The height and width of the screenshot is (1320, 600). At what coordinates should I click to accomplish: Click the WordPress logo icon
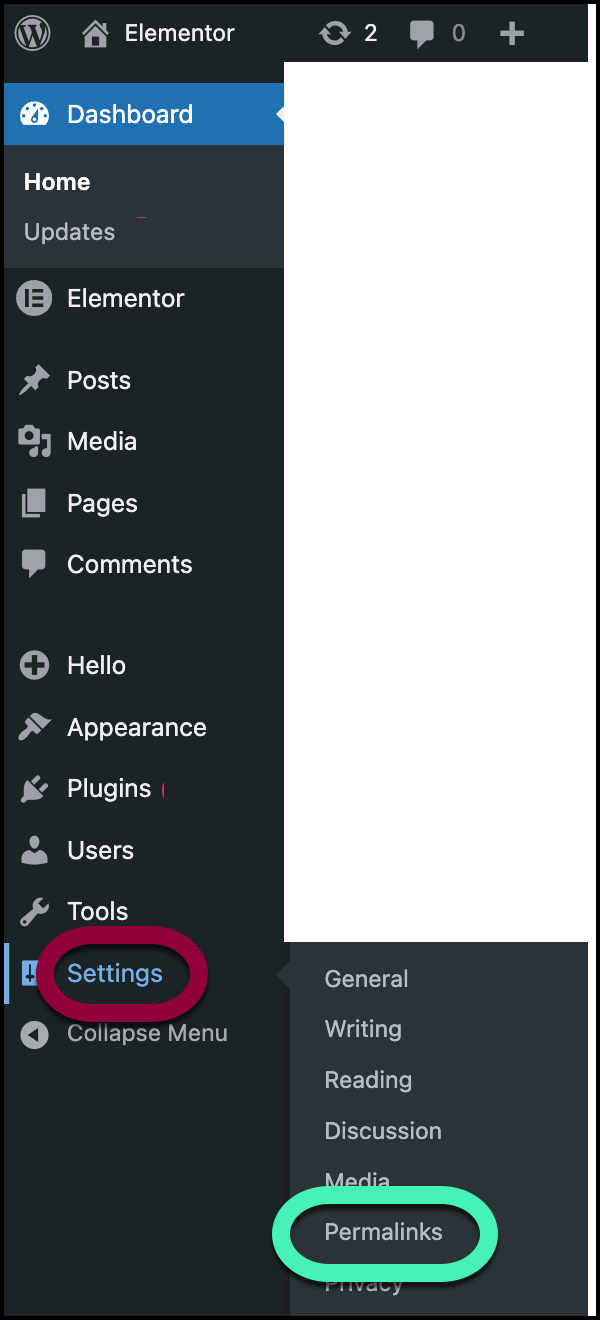(x=32, y=34)
